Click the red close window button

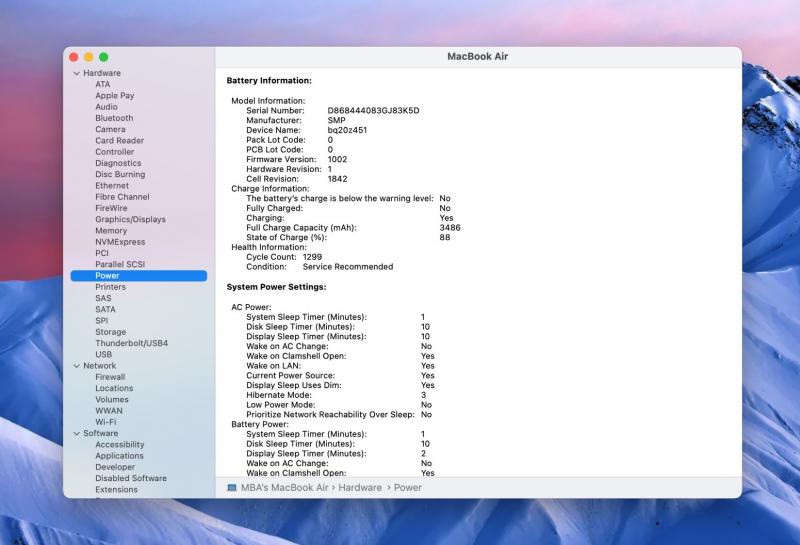(74, 57)
